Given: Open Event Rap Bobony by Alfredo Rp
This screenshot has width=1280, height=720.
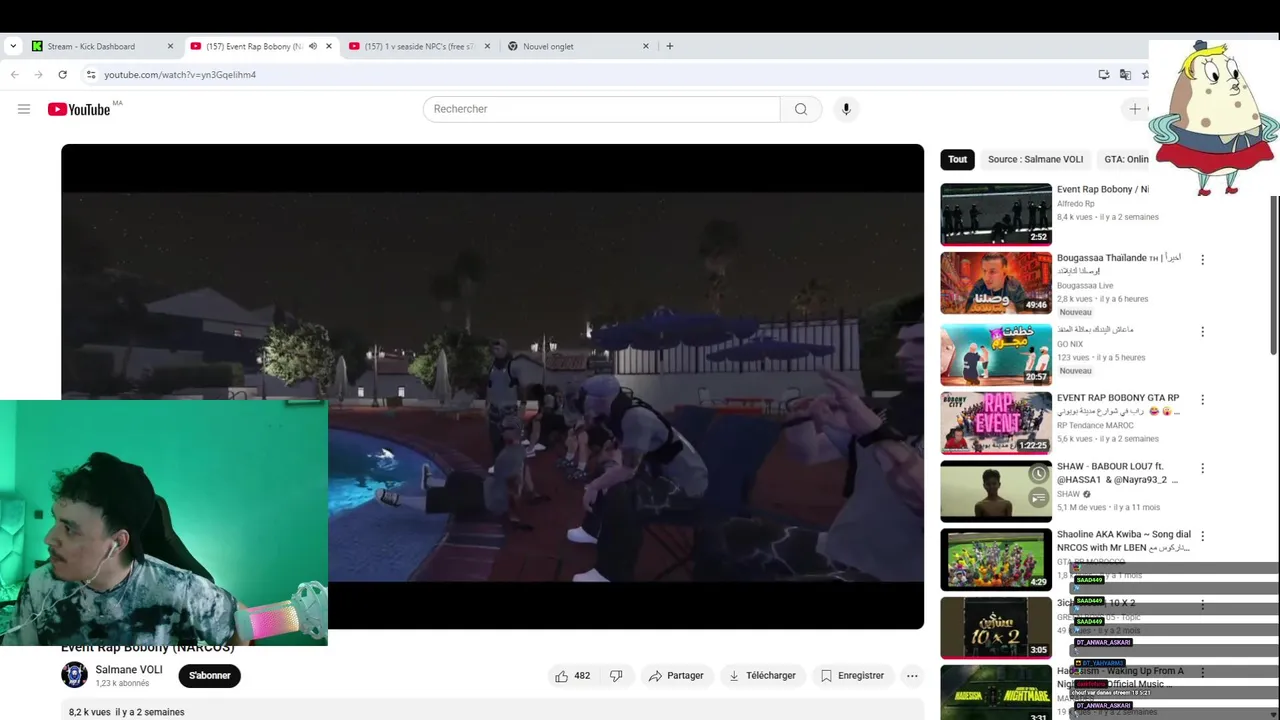Looking at the screenshot, I should pyautogui.click(x=1102, y=189).
